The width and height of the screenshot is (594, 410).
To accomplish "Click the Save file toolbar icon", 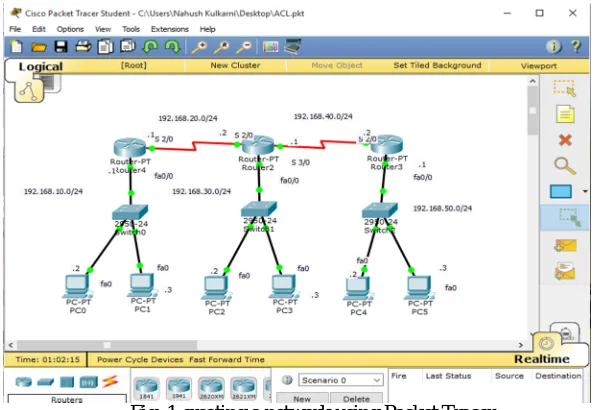I will (x=61, y=47).
